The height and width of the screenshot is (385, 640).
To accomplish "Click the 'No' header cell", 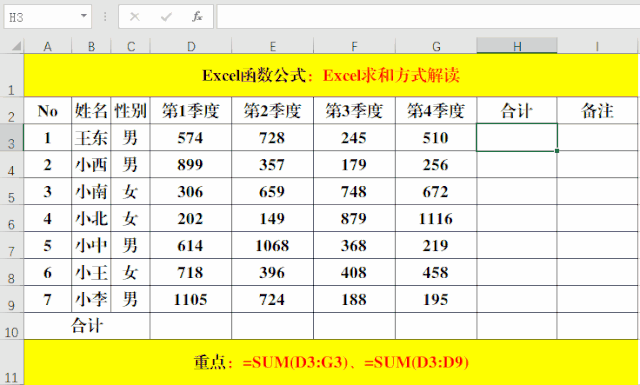I will 48,110.
